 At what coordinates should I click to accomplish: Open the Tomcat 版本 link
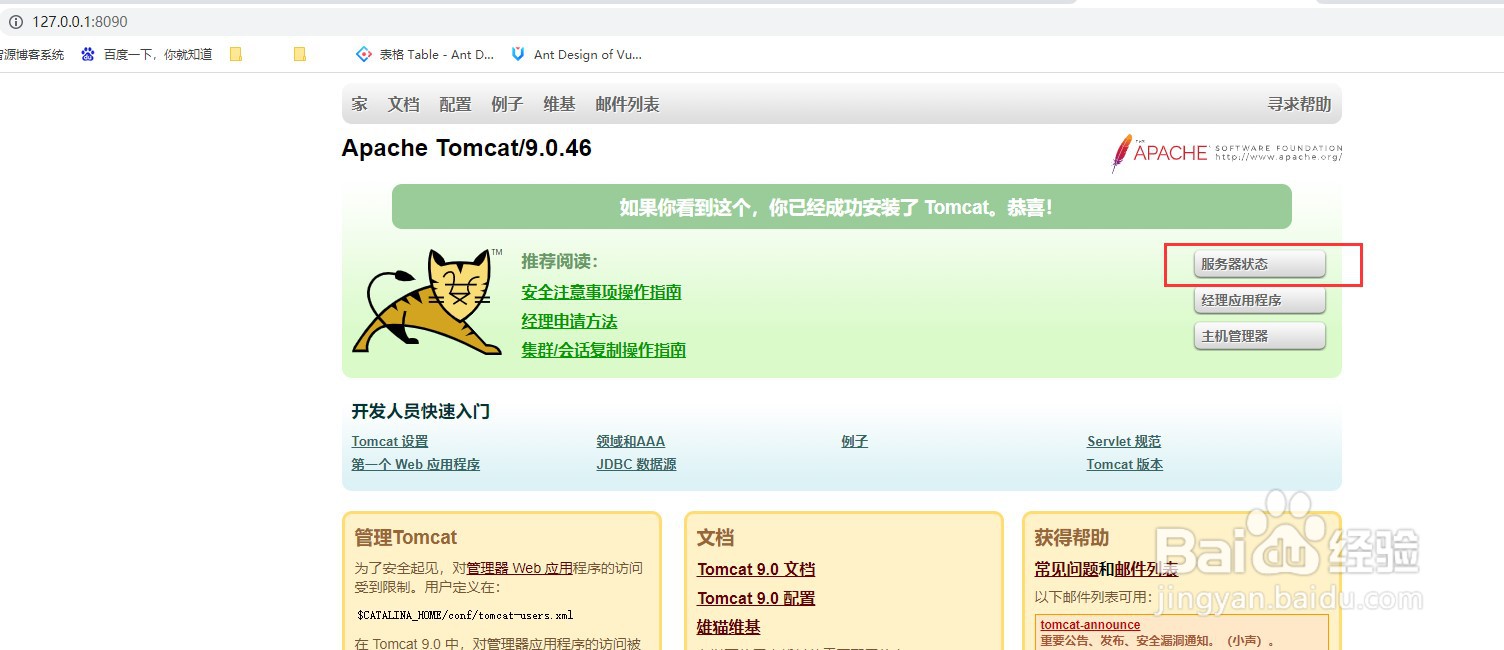click(1125, 464)
